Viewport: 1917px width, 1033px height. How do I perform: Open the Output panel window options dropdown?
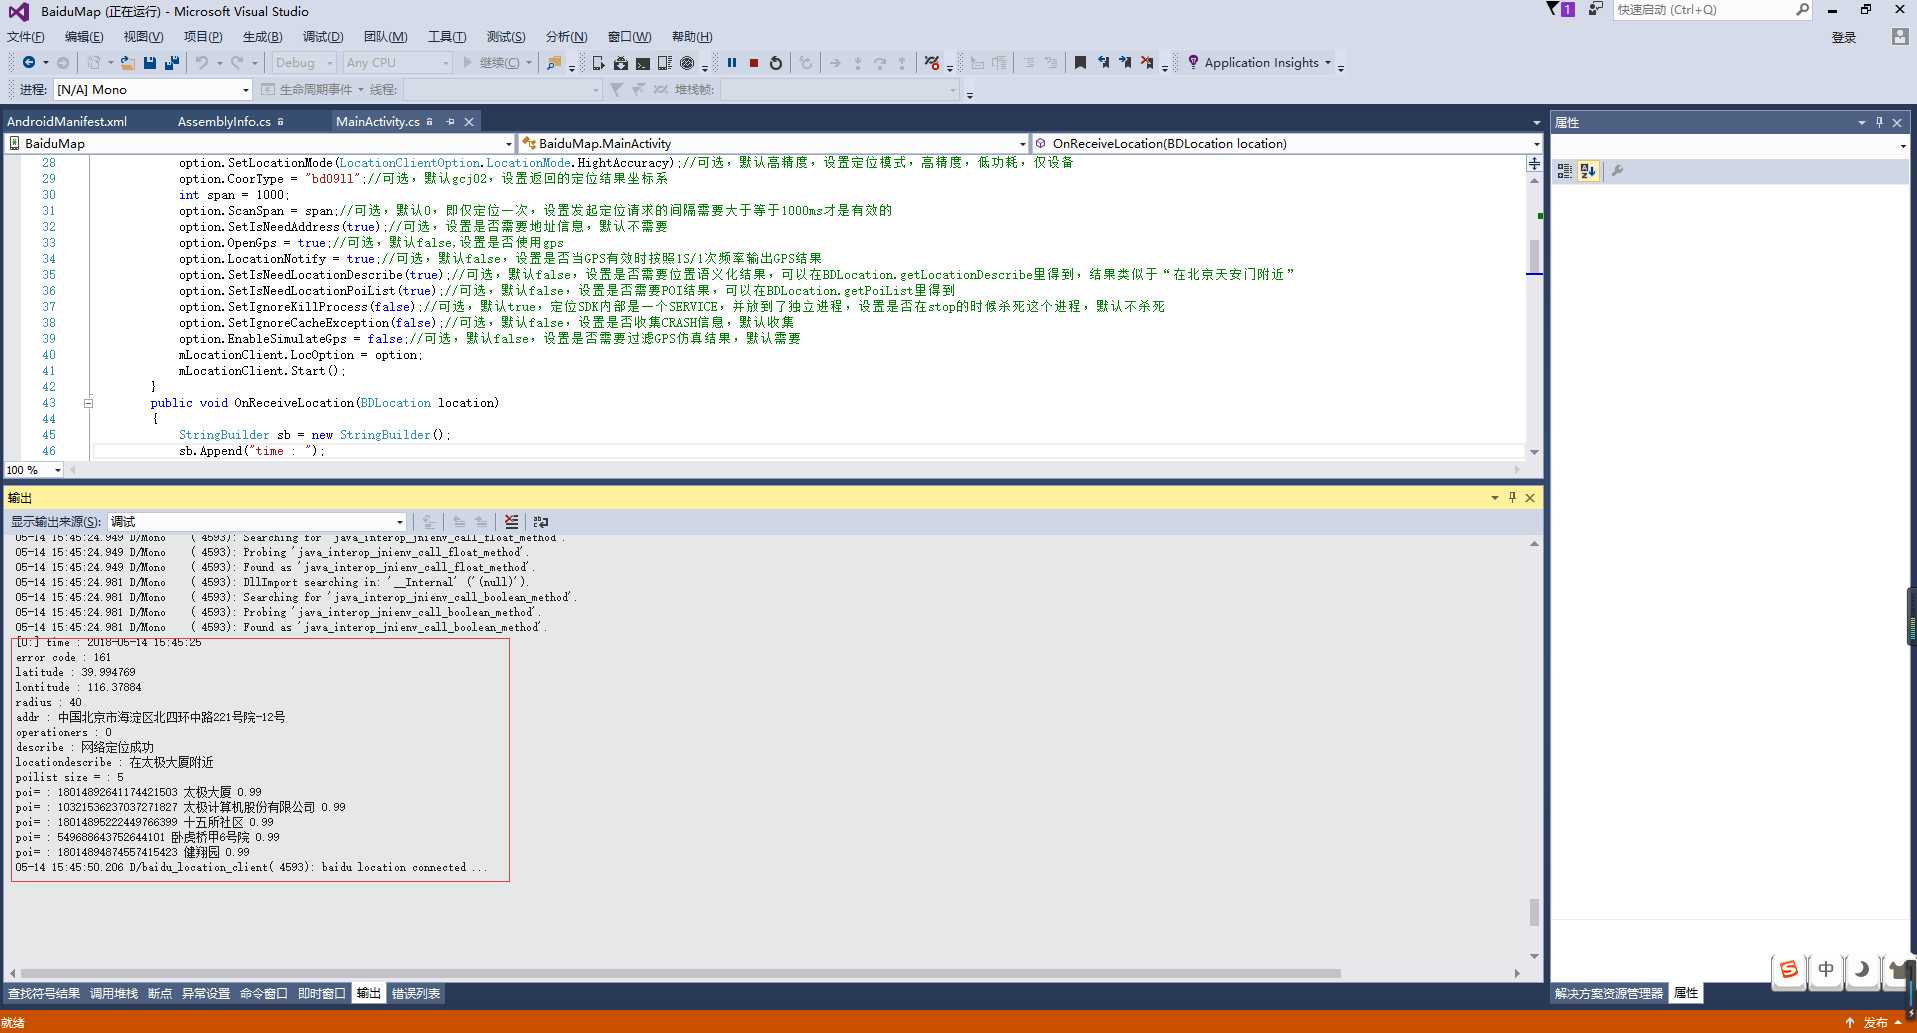click(x=1495, y=497)
